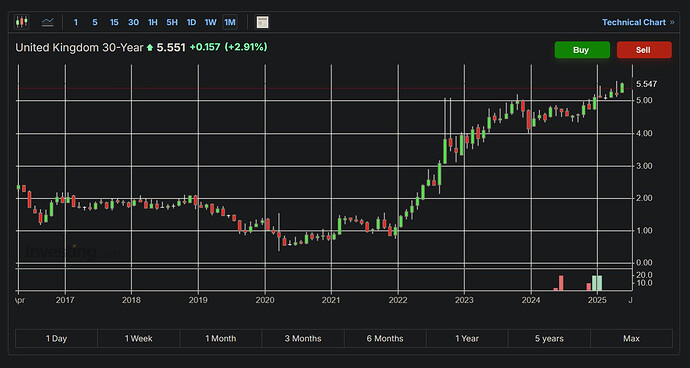
Task: Select the 6 Months range tab
Action: [x=385, y=339]
